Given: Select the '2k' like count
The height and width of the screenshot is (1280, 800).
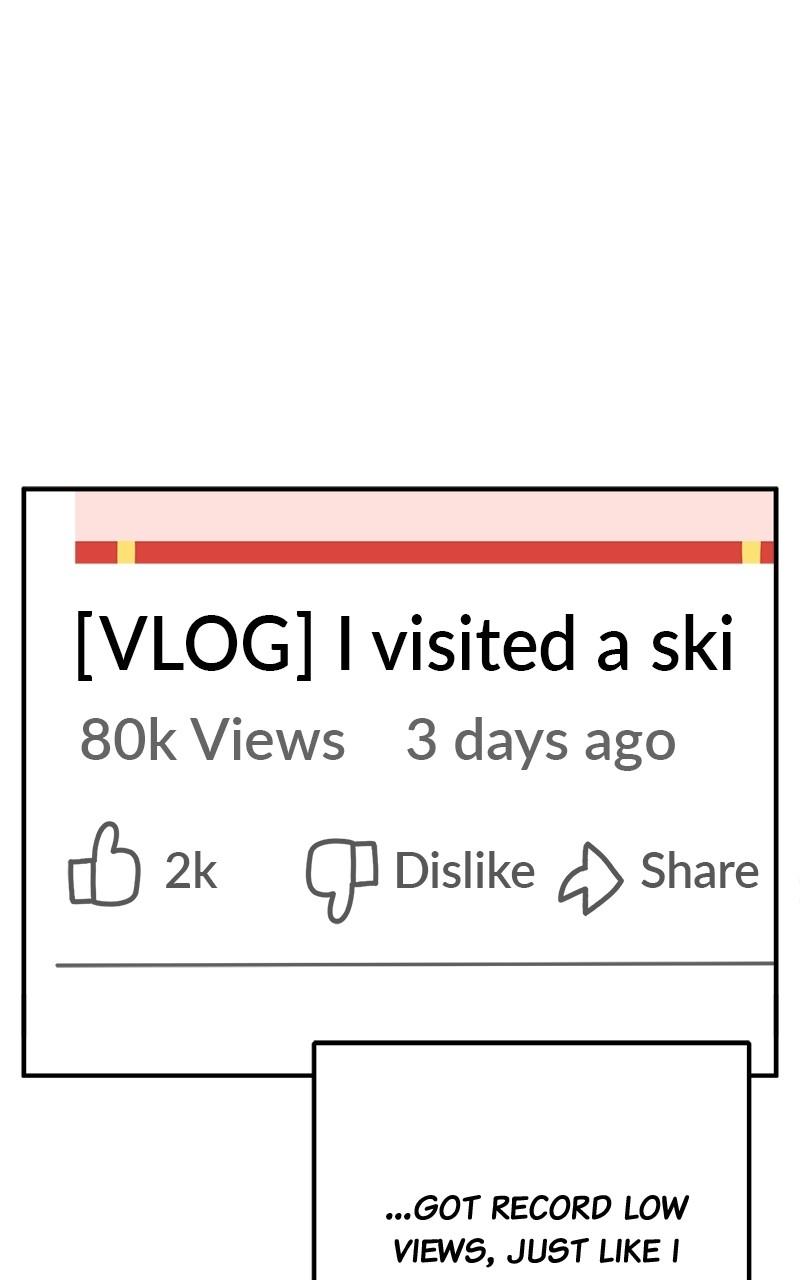Looking at the screenshot, I should pos(191,871).
